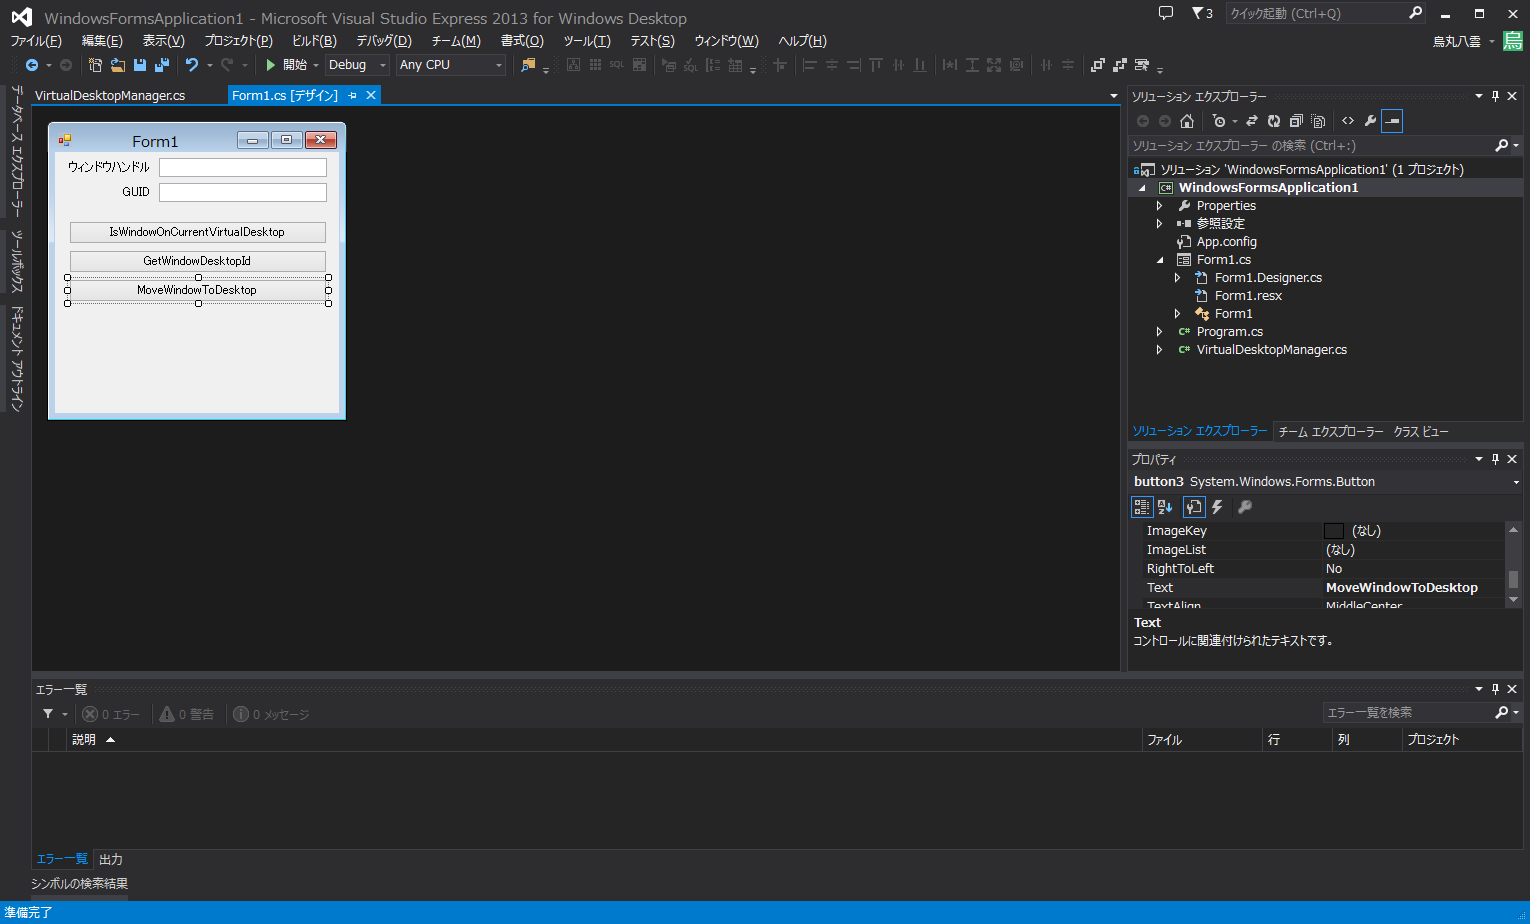1530x924 pixels.
Task: Expand the 参照設定 references node
Action: (x=1159, y=224)
